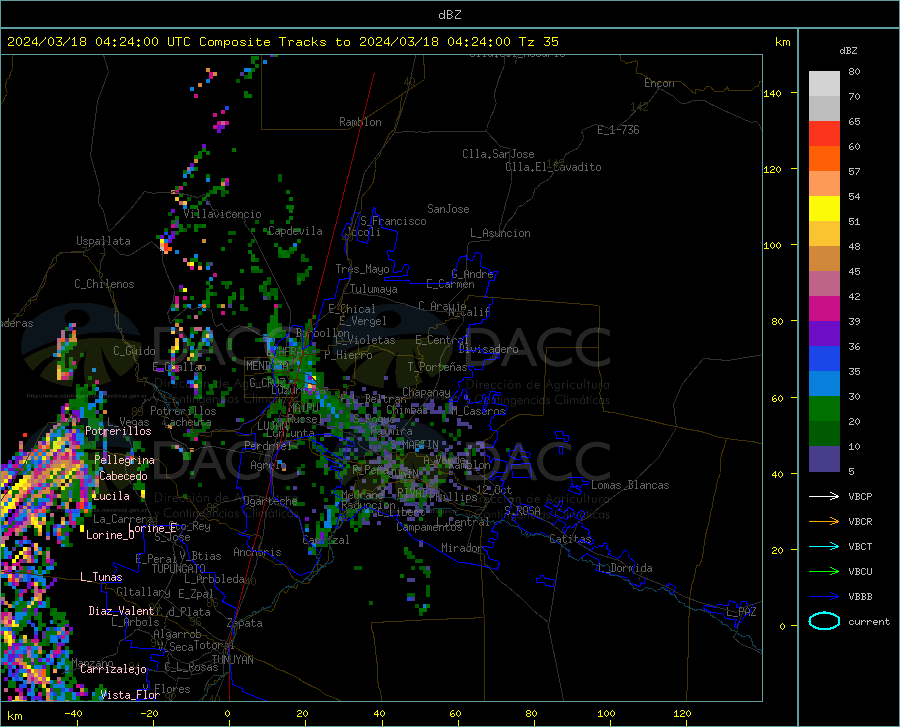Click the Anchoris place label

pos(257,552)
